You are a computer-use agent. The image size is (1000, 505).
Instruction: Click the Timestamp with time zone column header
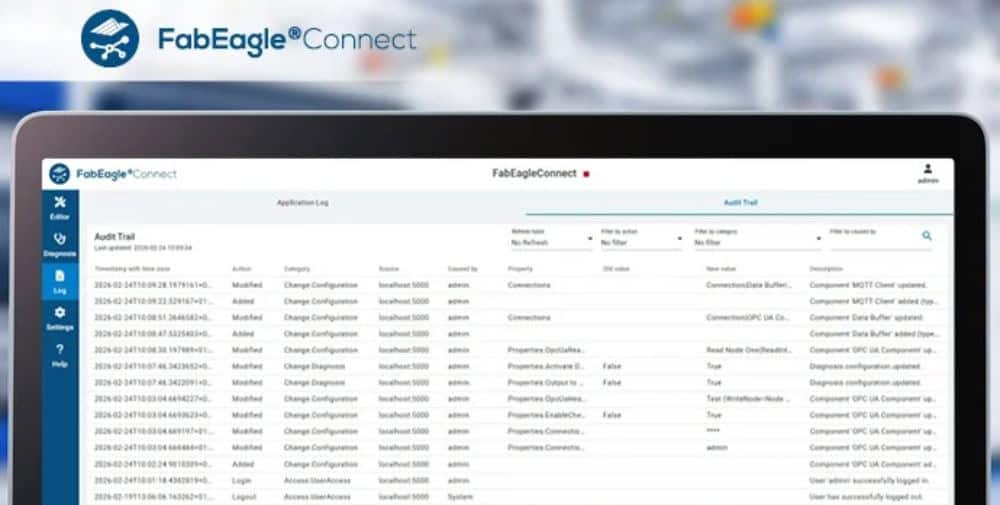[132, 269]
